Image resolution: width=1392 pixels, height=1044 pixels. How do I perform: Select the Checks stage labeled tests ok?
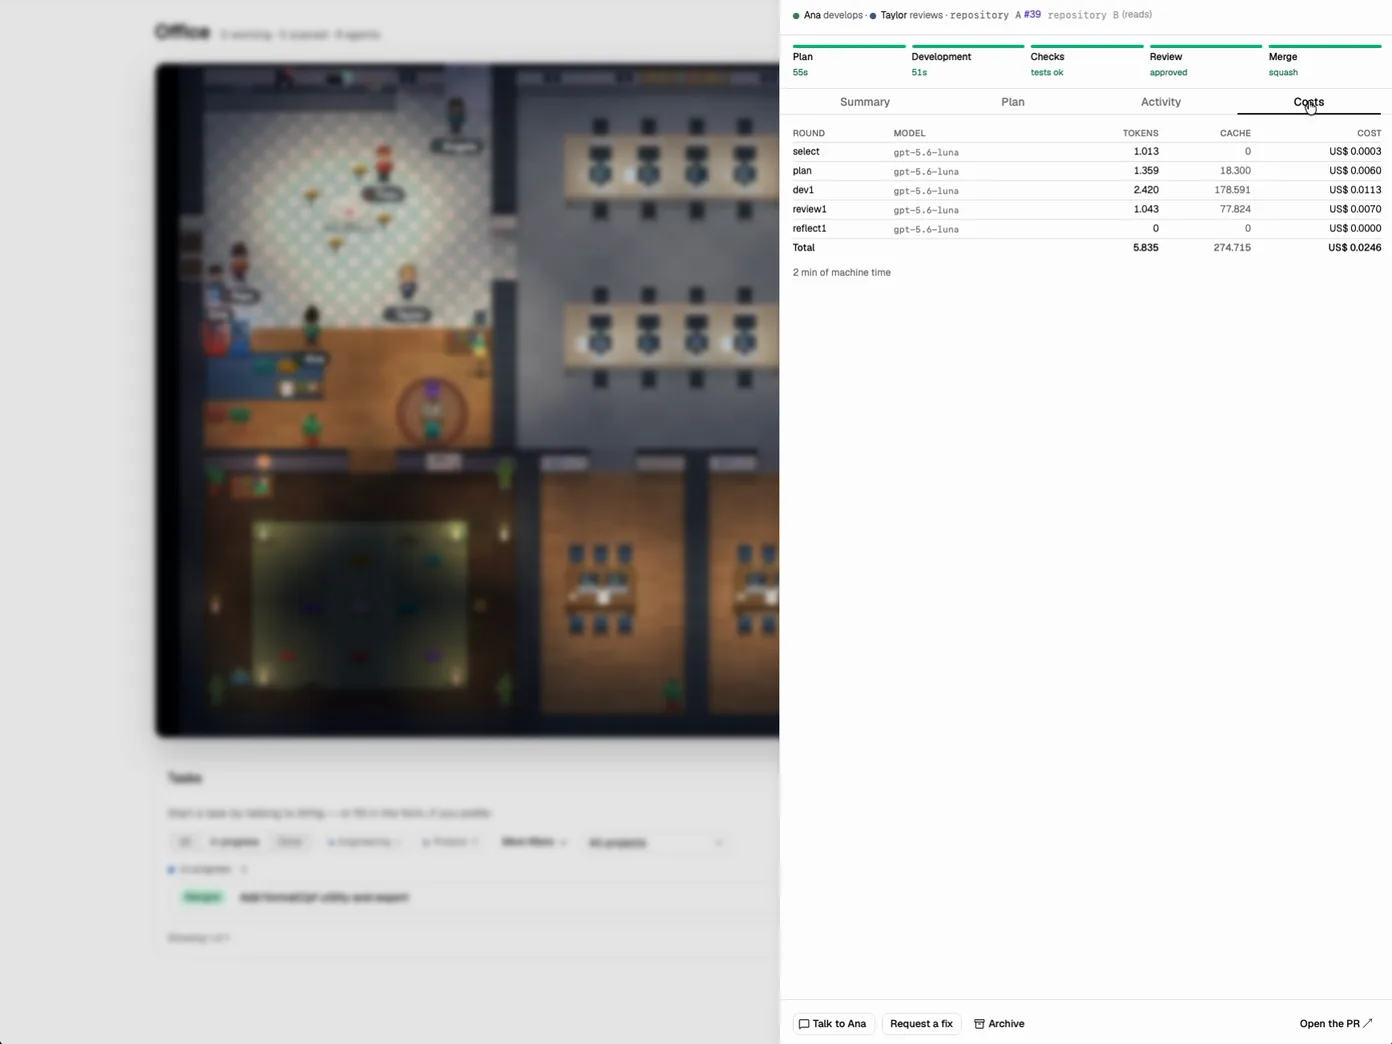tap(1087, 61)
